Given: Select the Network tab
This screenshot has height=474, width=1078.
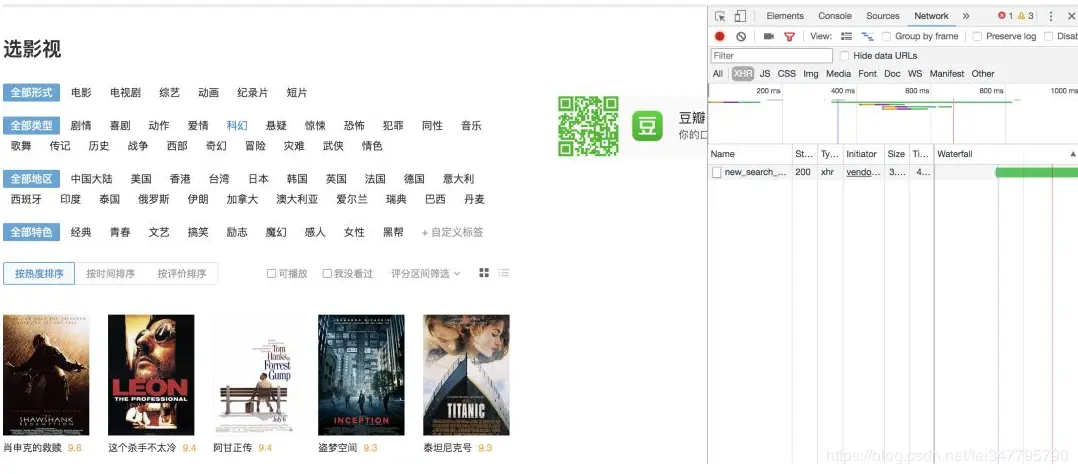Looking at the screenshot, I should click(x=932, y=16).
